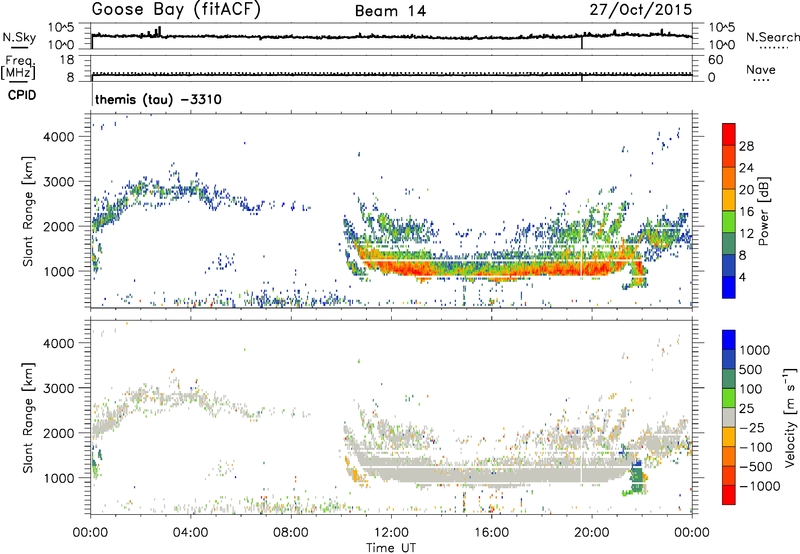Click the '08:00' time axis label
The height and width of the screenshot is (554, 800).
pos(291,533)
